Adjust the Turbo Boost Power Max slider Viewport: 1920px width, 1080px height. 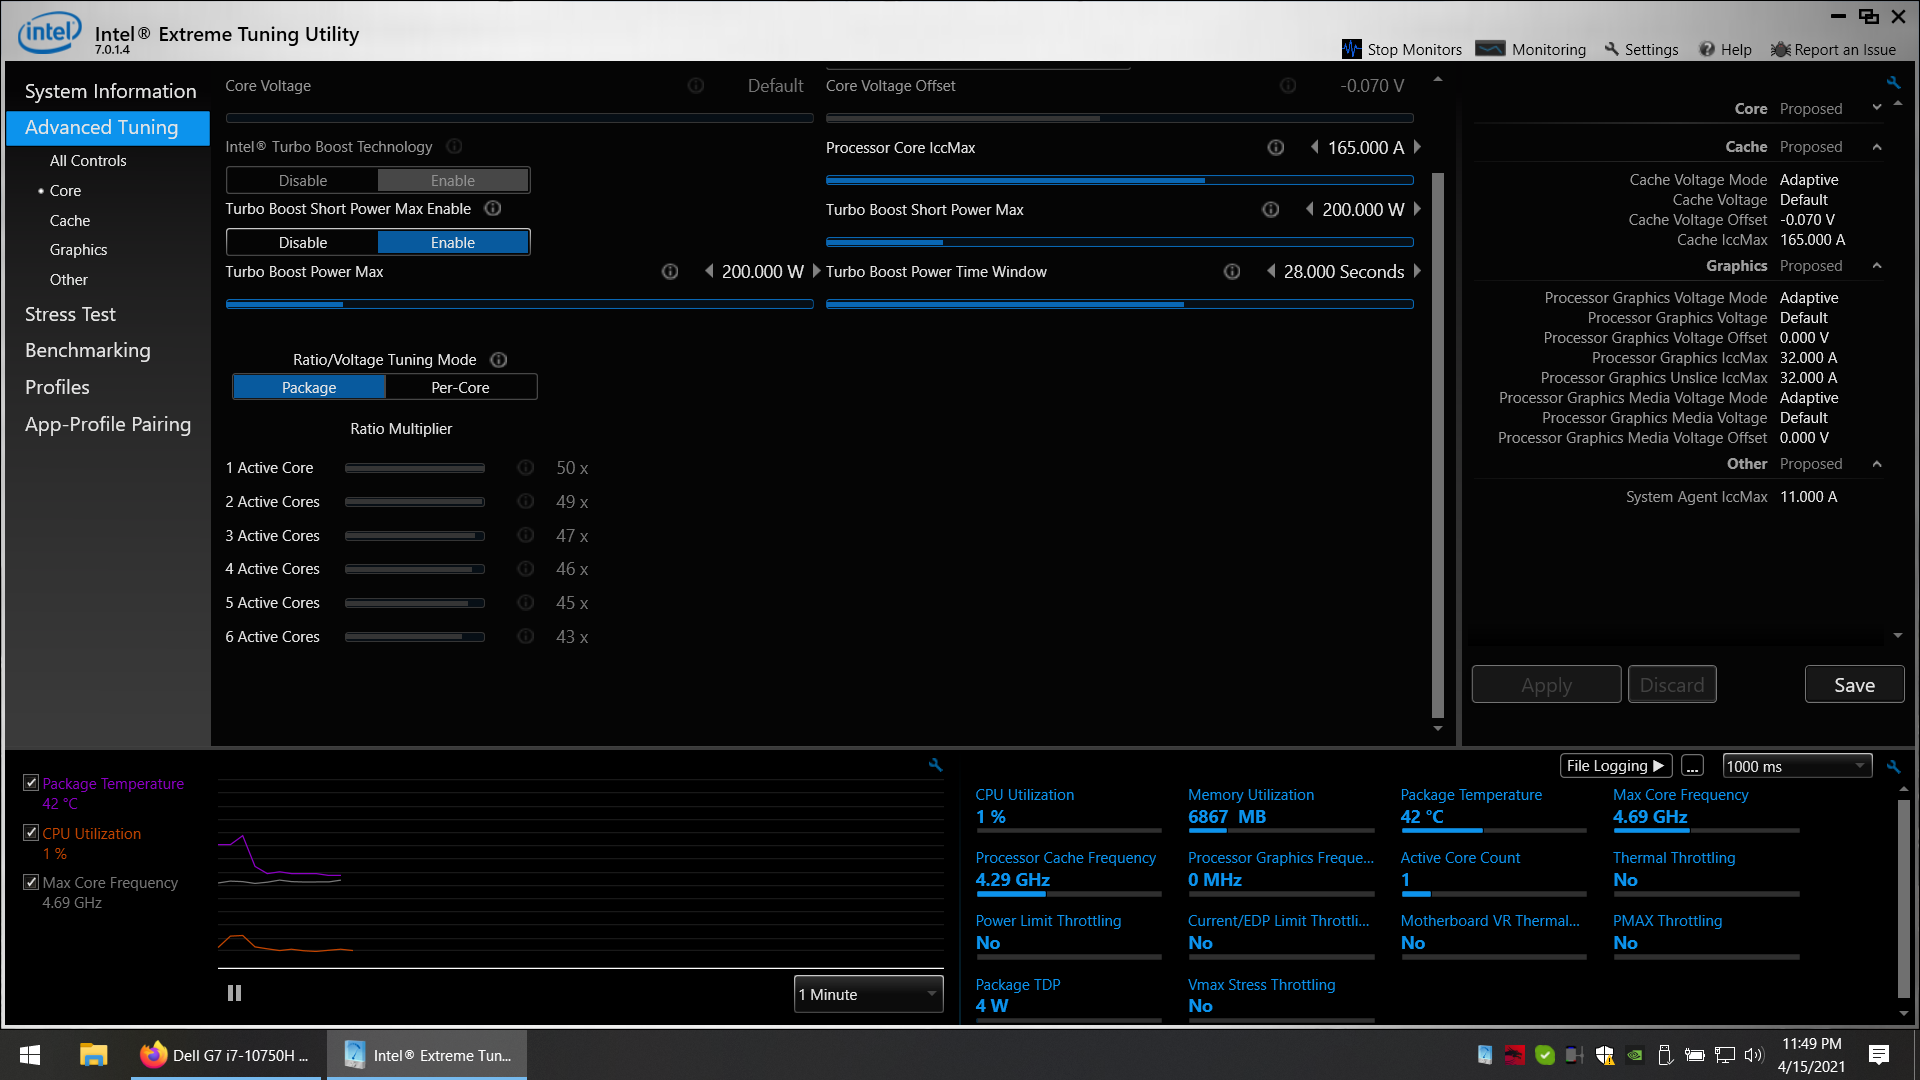click(x=519, y=304)
